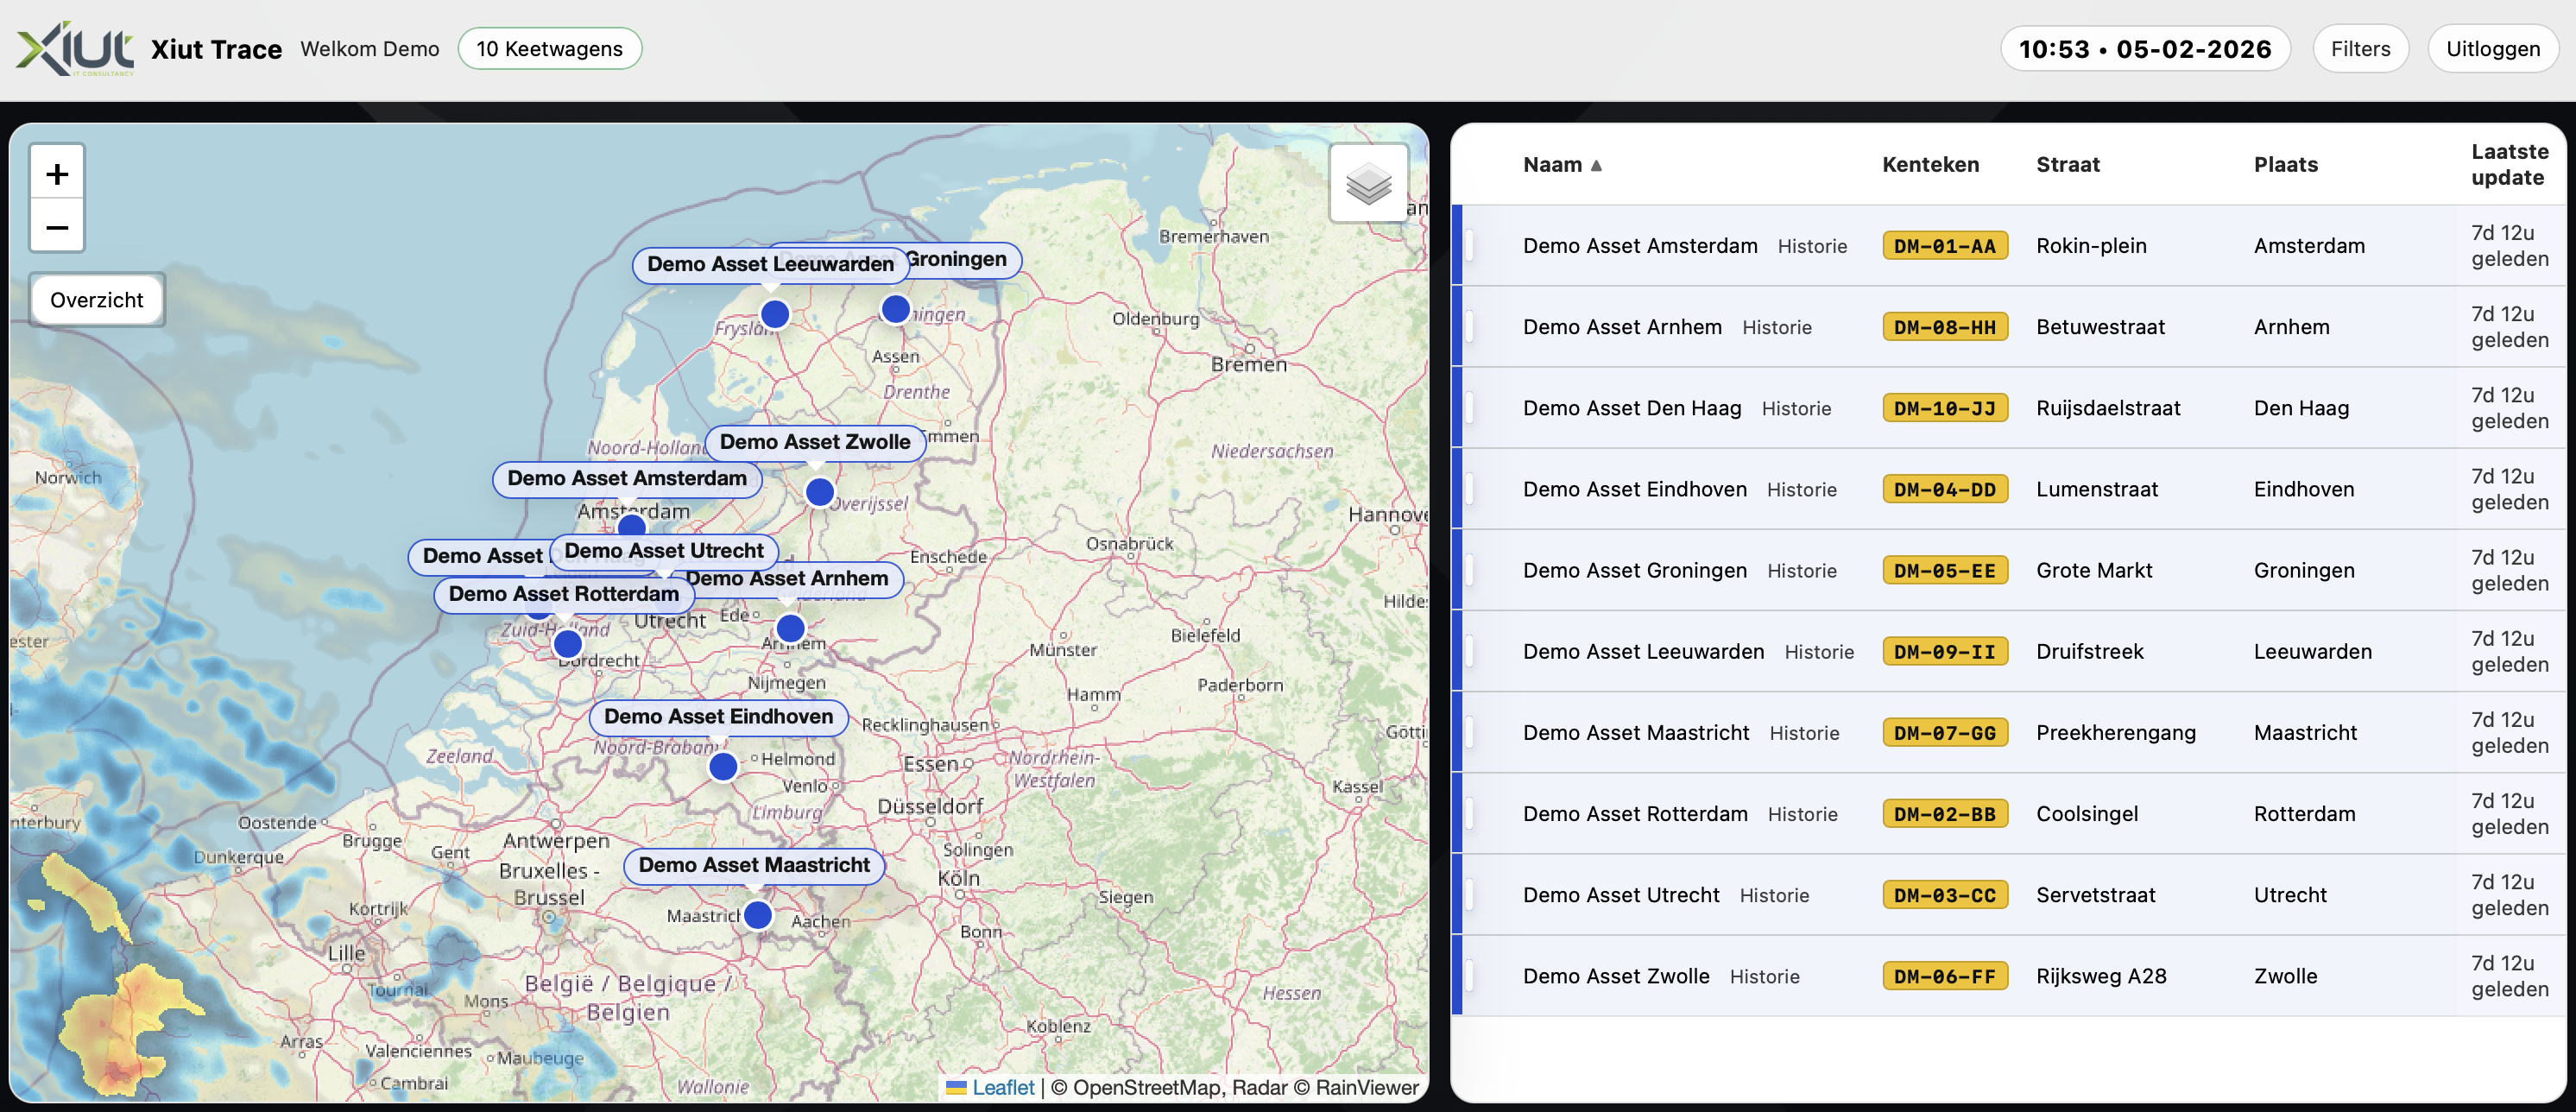Viewport: 2576px width, 1112px height.
Task: Click the Arnhem map marker dot
Action: tap(790, 628)
